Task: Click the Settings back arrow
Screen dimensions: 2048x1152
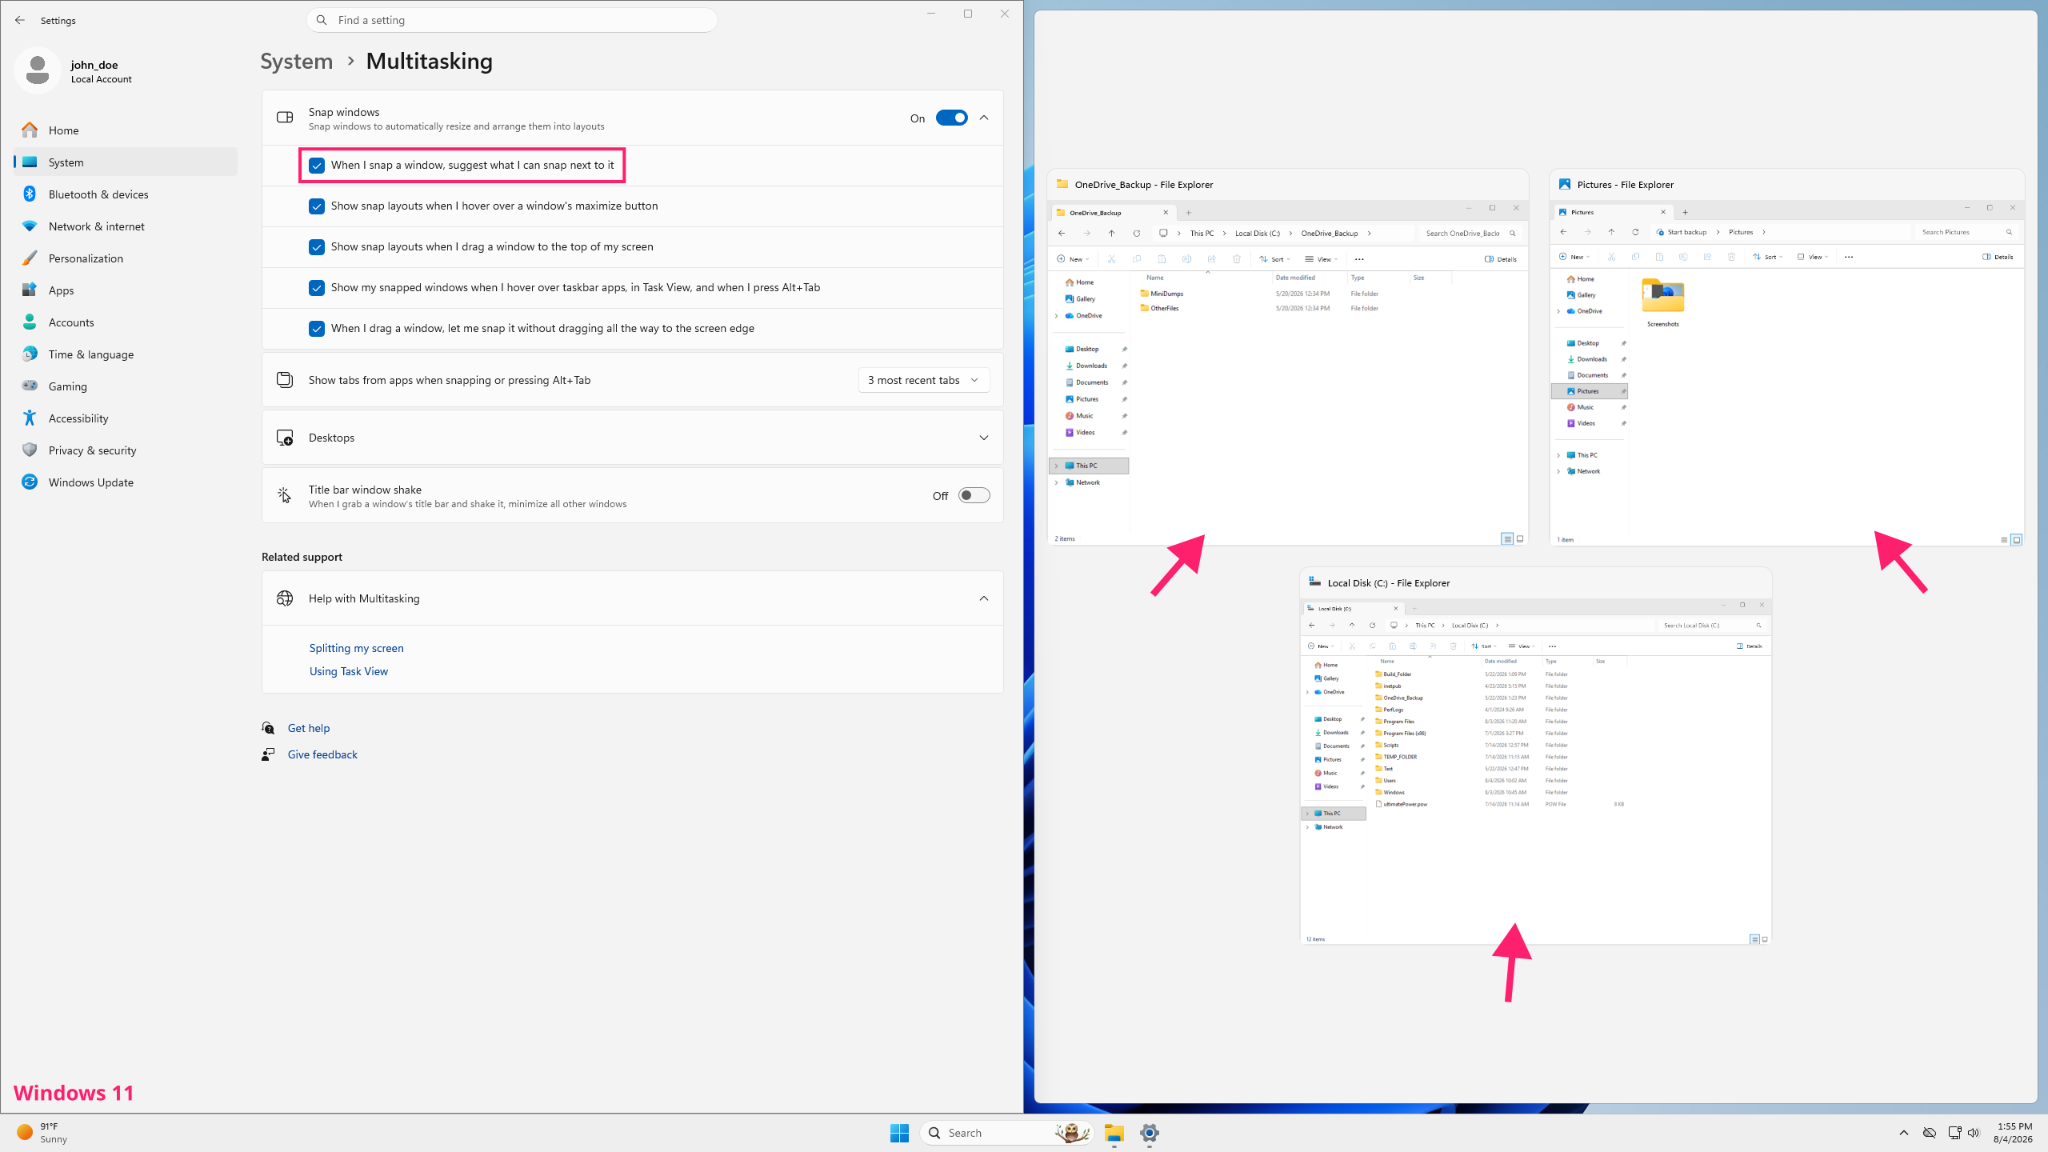Action: click(20, 20)
